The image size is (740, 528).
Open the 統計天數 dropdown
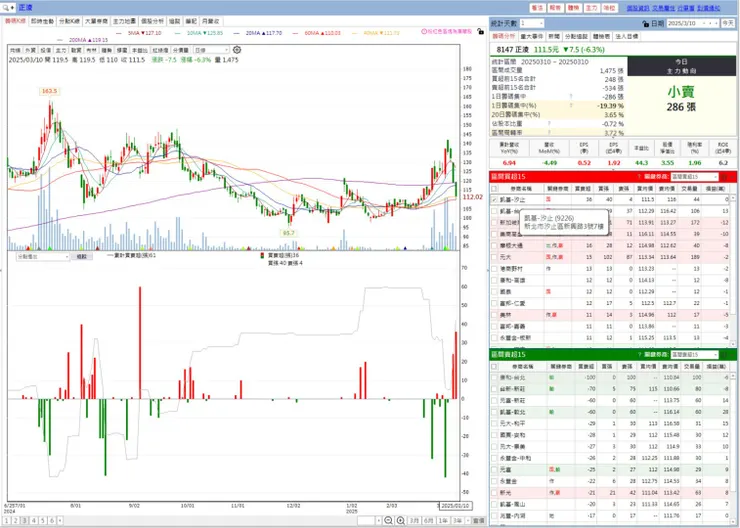pyautogui.click(x=532, y=23)
